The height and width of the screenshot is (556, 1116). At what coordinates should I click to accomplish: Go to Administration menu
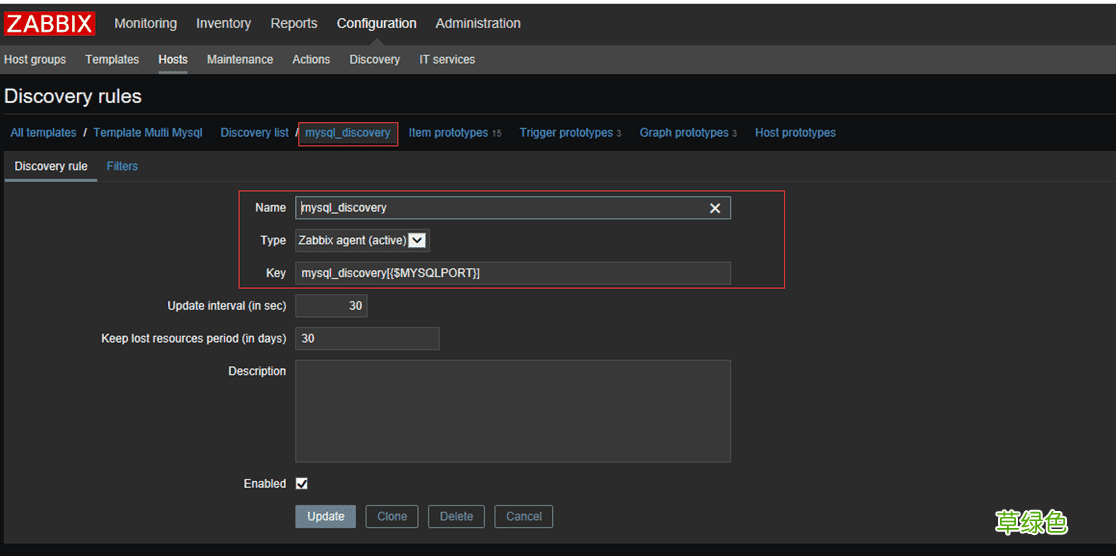pos(478,23)
